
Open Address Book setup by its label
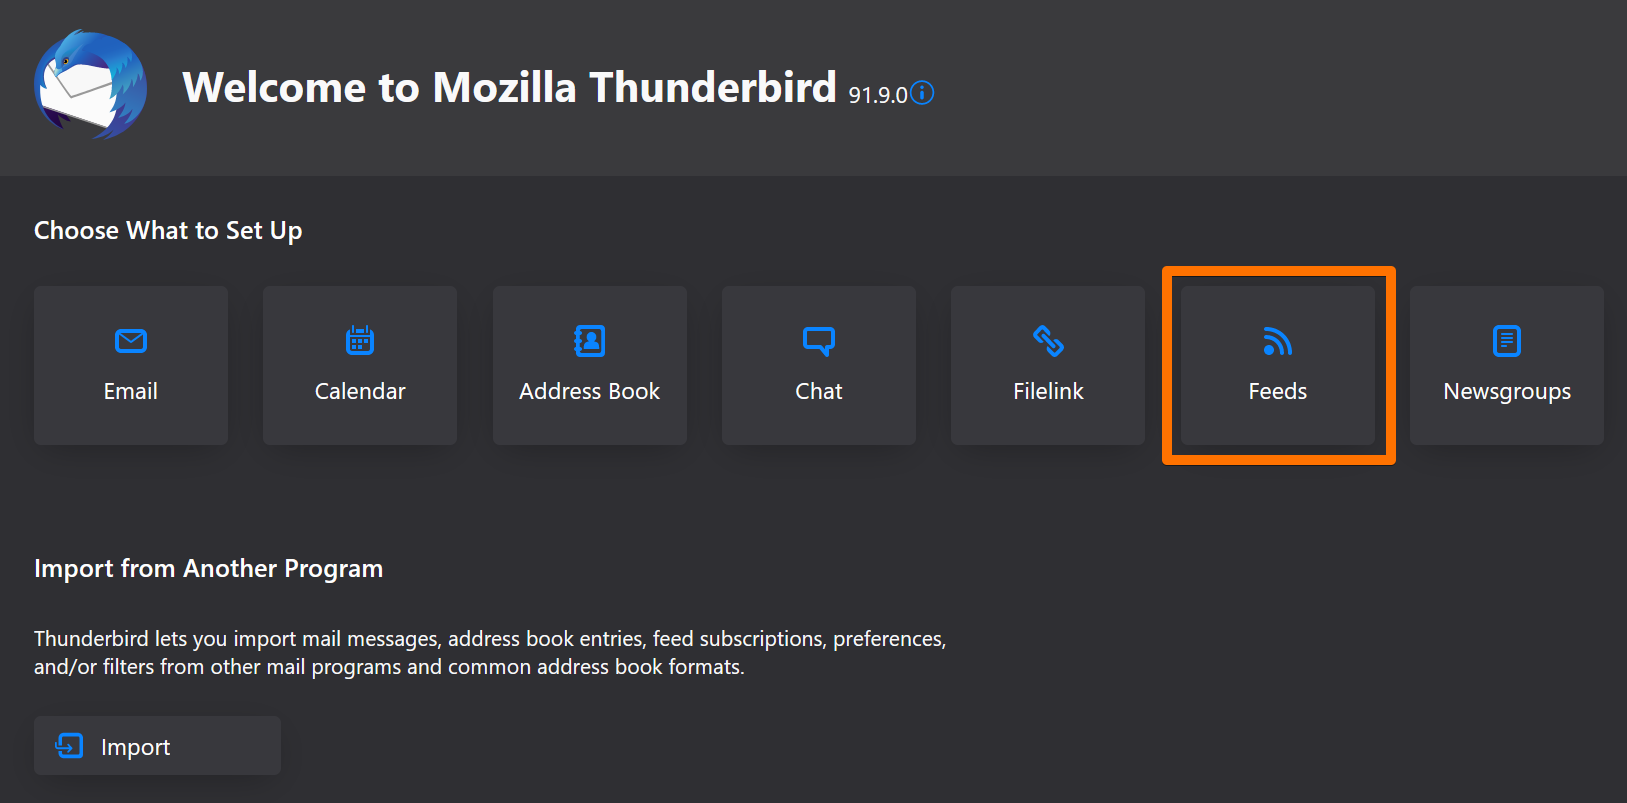click(590, 392)
